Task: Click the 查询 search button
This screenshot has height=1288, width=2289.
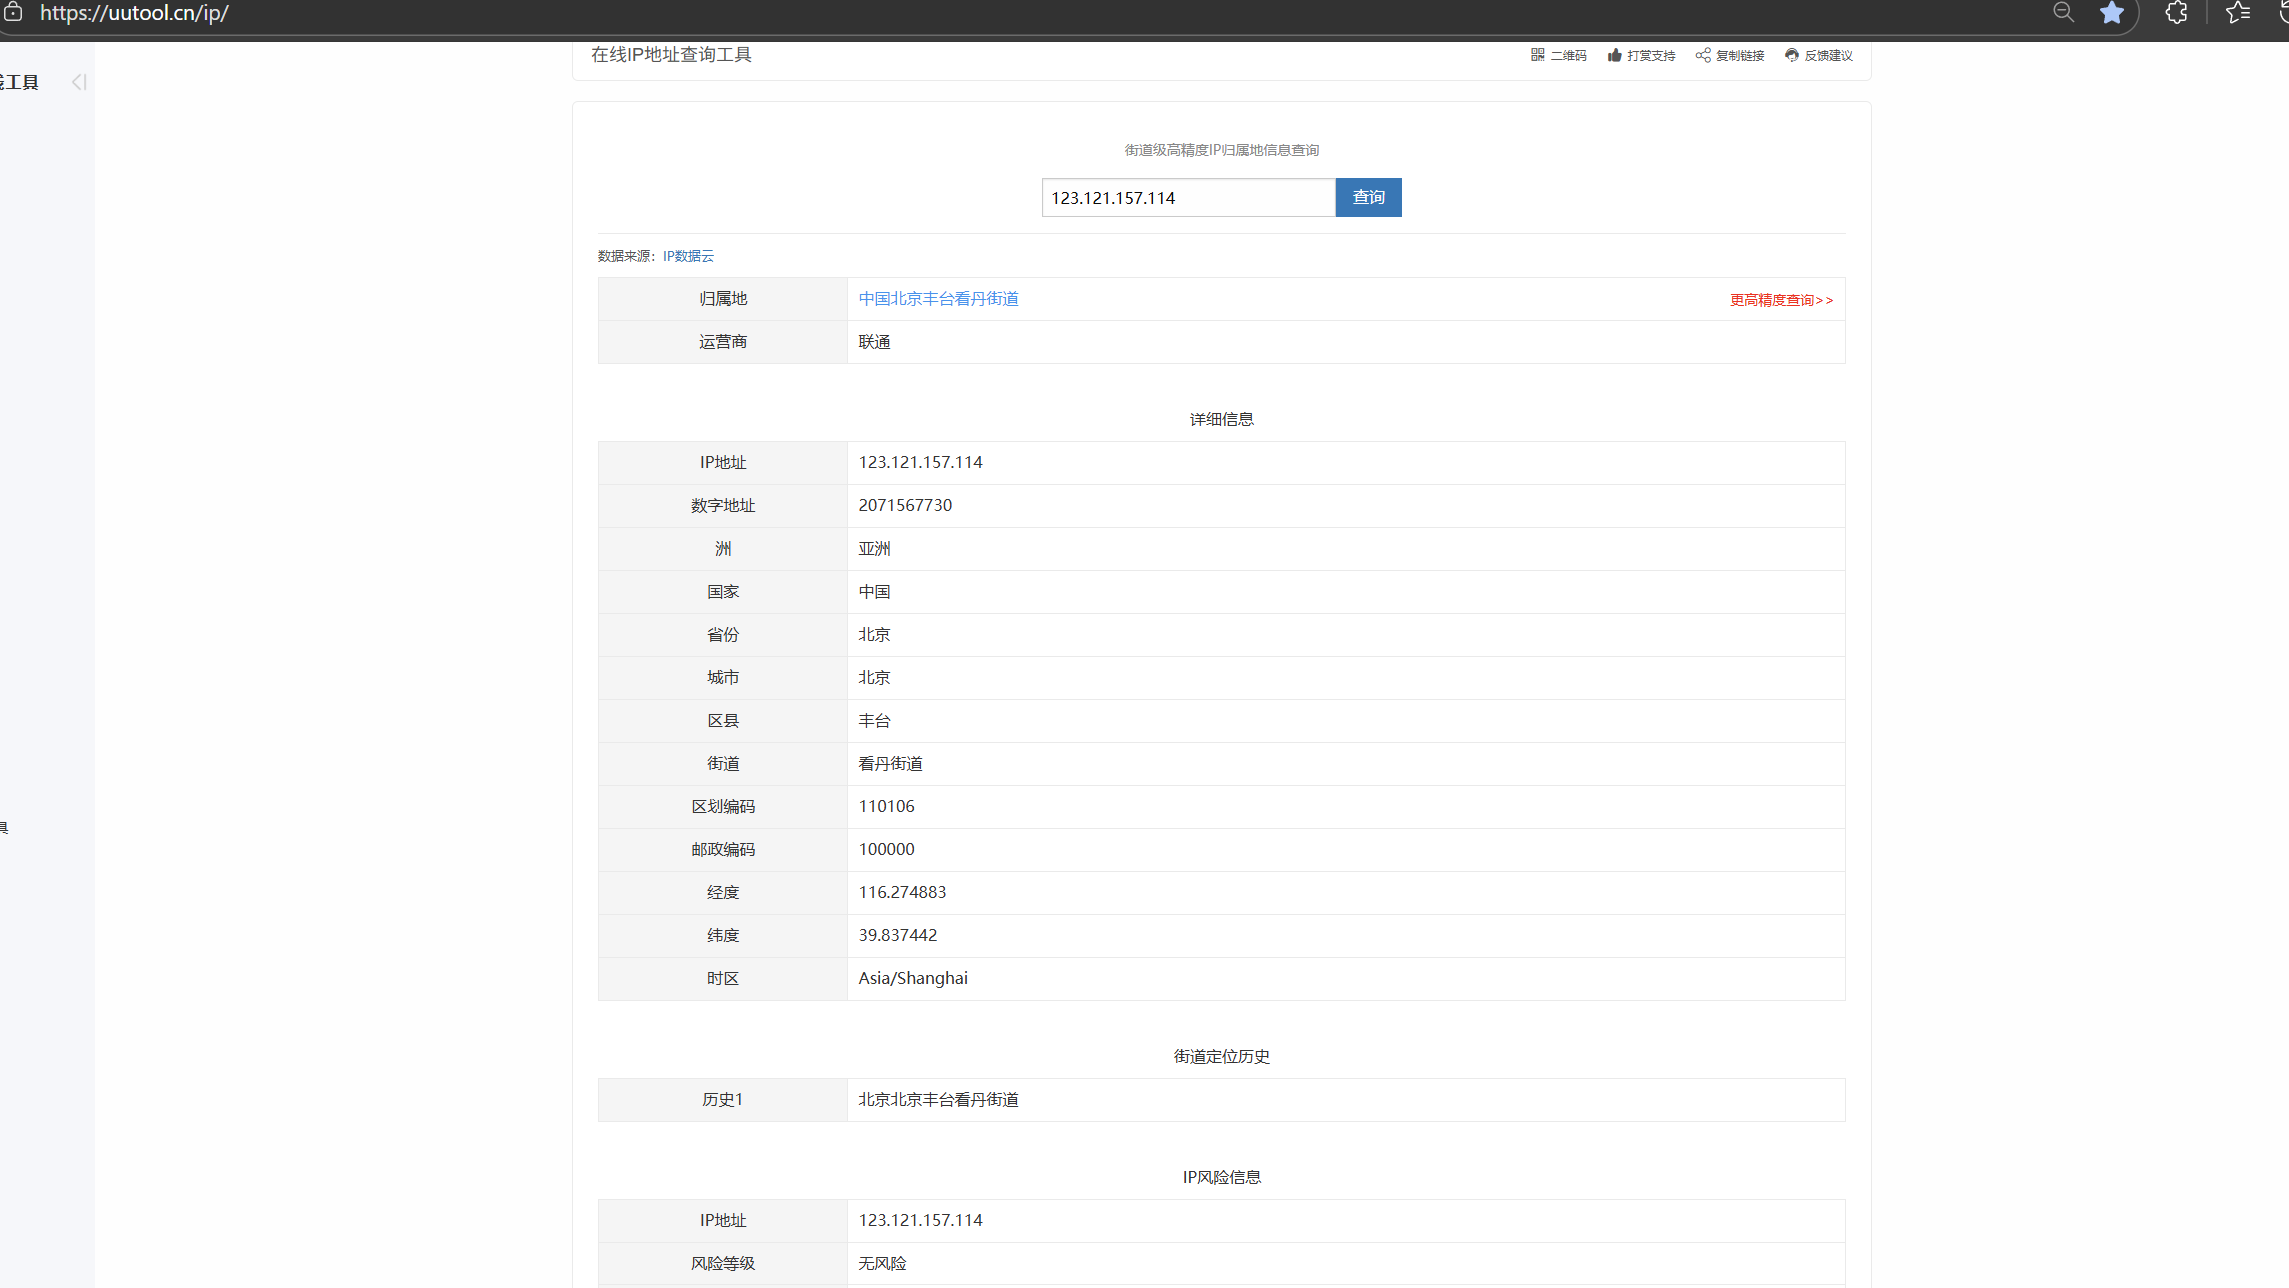Action: pos(1368,197)
